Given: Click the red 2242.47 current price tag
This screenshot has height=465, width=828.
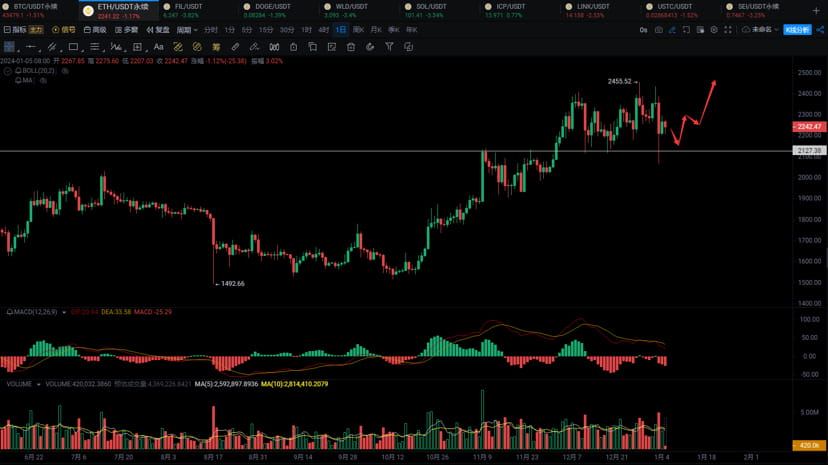Looking at the screenshot, I should [809, 127].
